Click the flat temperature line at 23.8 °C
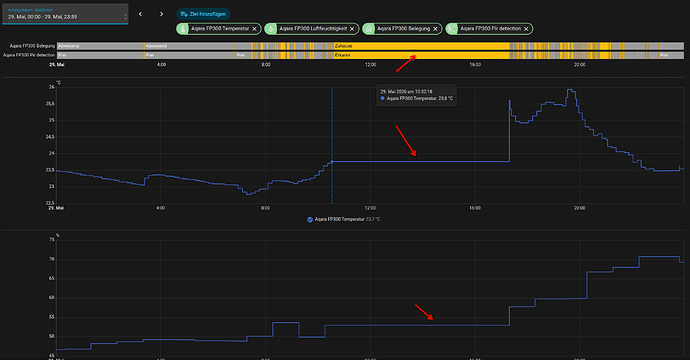 [x=421, y=162]
